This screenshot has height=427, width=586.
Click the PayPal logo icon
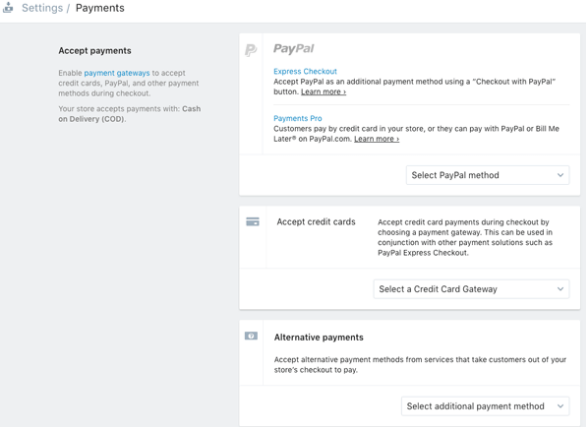[x=251, y=50]
